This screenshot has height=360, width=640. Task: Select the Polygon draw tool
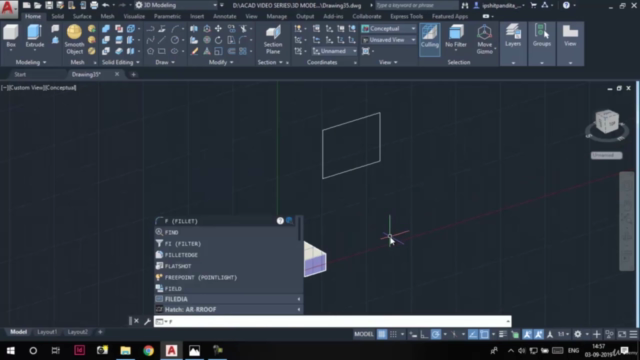pos(150,51)
